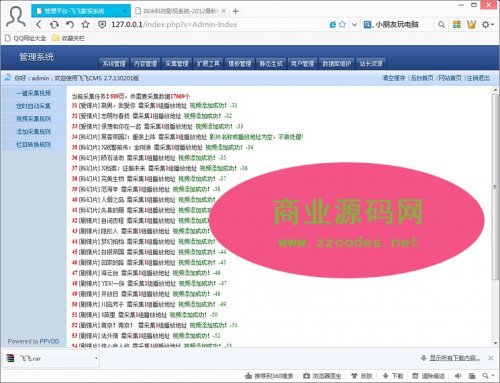Screen dimensions: 500x383
Task: Open the 采集管理 menu
Action: [x=177, y=63]
